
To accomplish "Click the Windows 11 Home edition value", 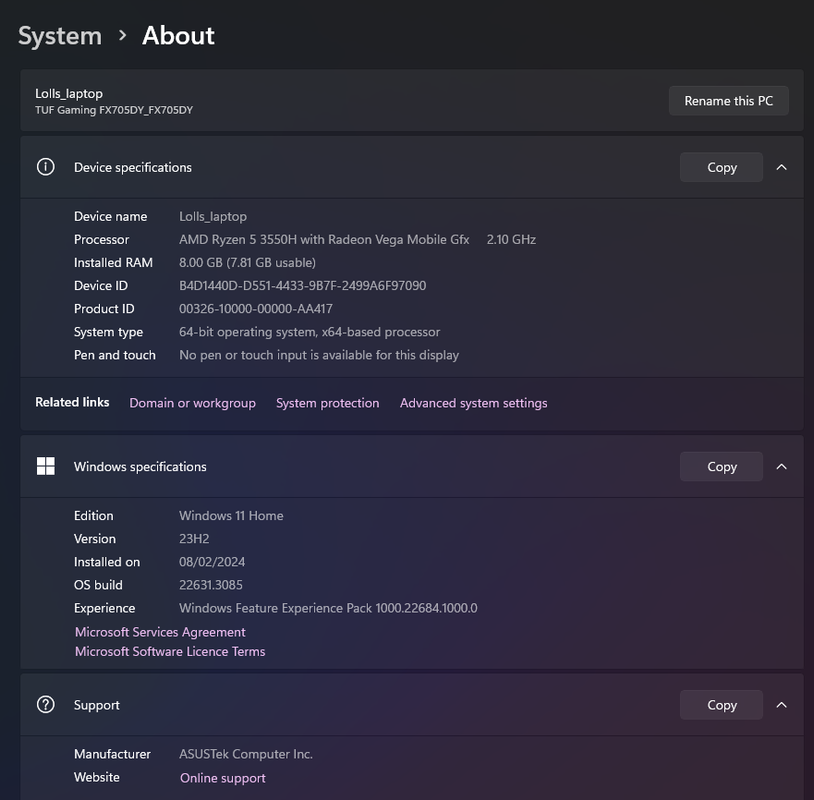I will 231,516.
